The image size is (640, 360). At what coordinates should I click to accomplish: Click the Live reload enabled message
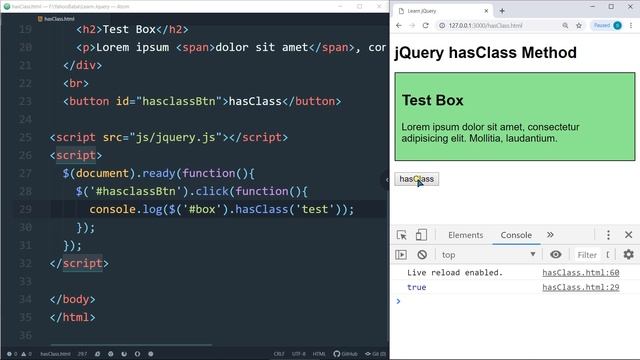(455, 273)
